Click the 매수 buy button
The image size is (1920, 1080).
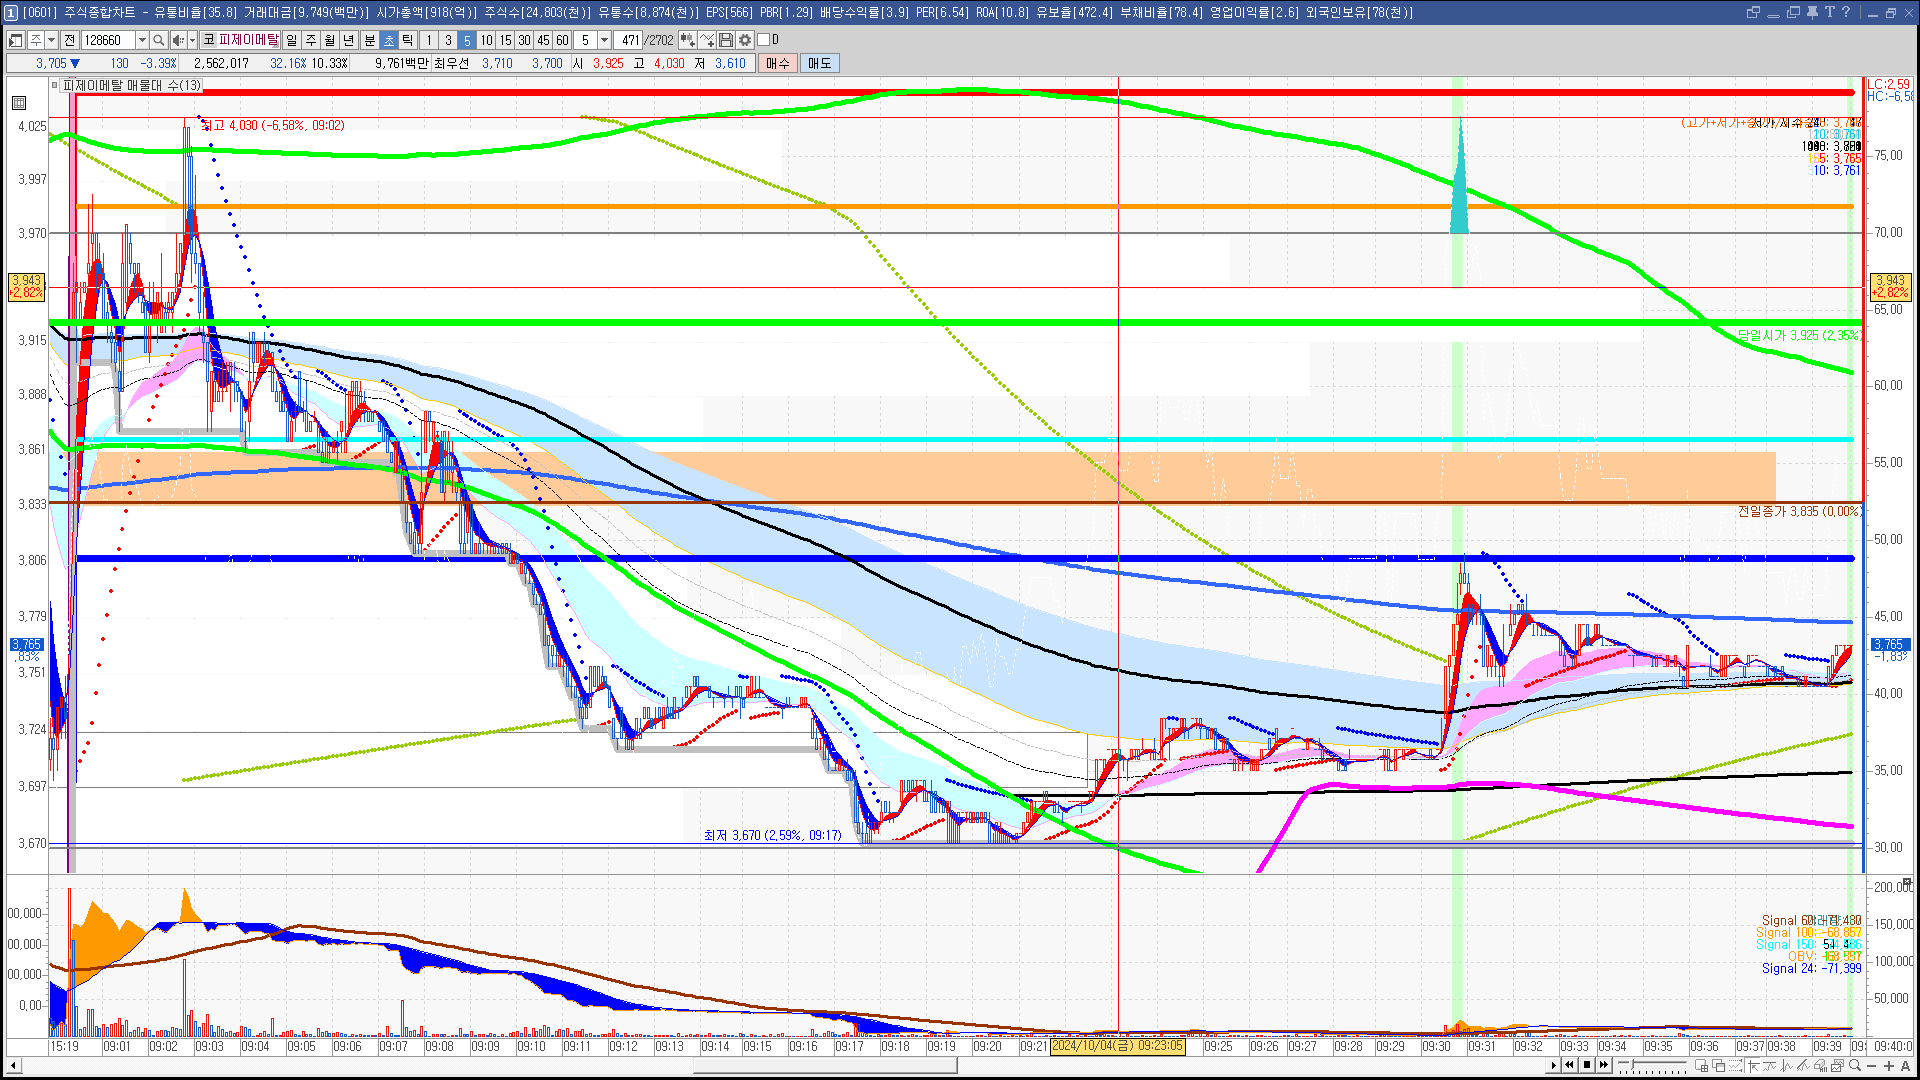(778, 63)
